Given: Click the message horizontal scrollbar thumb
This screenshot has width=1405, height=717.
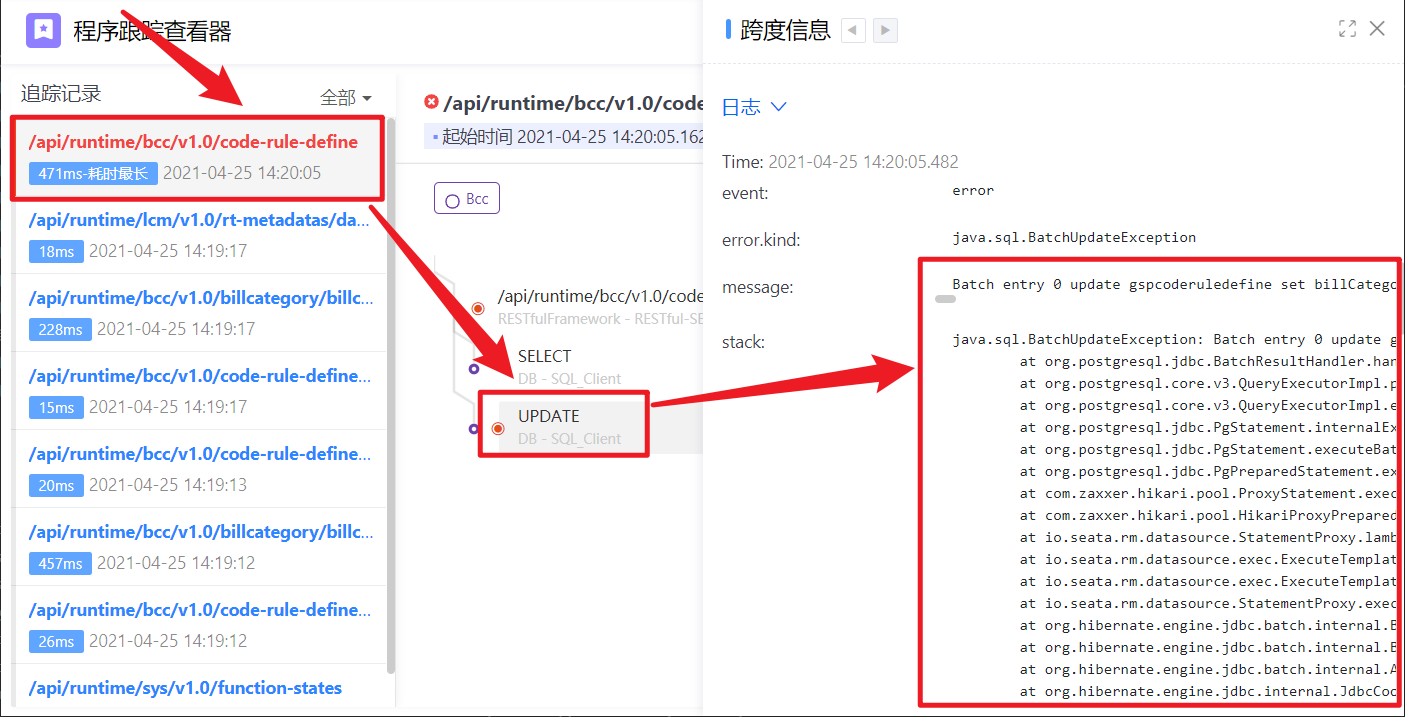Looking at the screenshot, I should click(945, 299).
